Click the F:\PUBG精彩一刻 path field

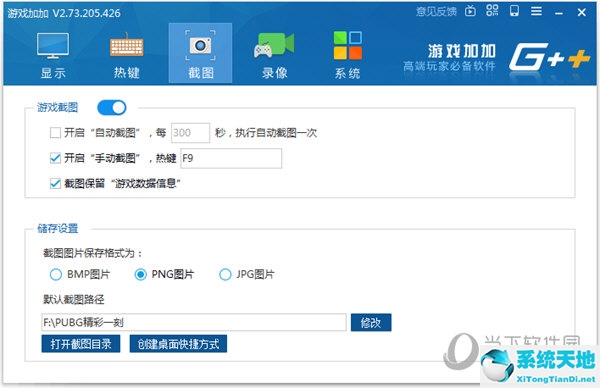click(x=194, y=322)
